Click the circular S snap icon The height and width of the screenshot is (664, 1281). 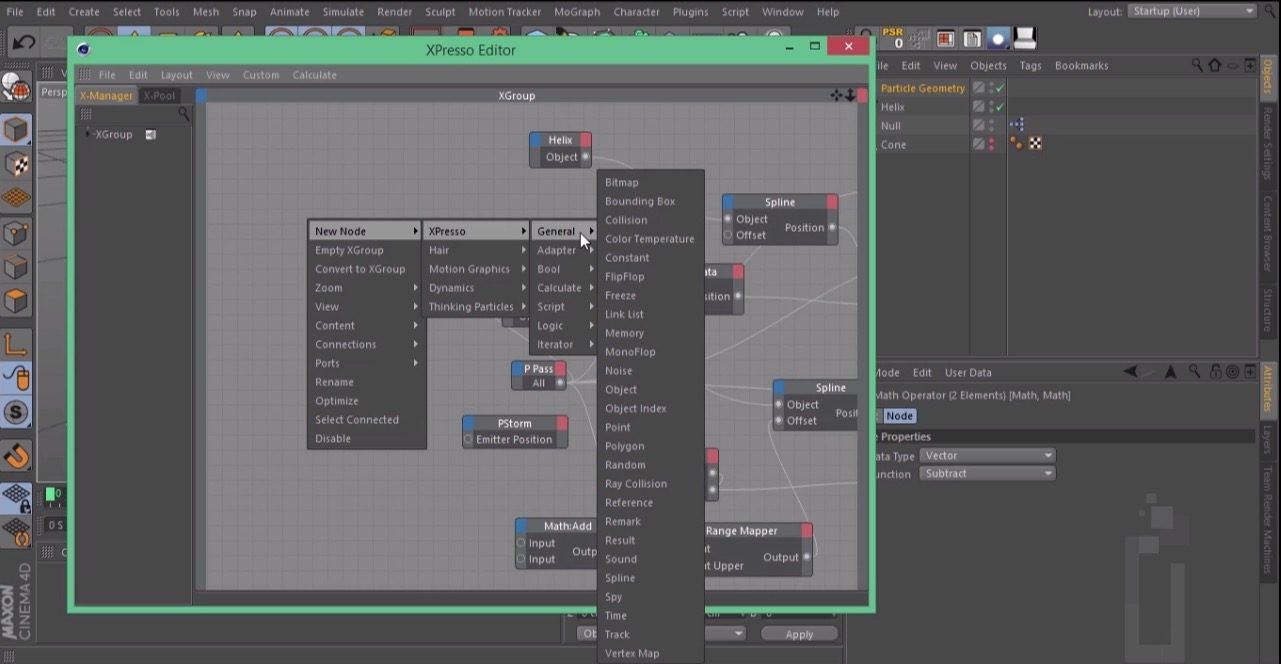pyautogui.click(x=16, y=412)
